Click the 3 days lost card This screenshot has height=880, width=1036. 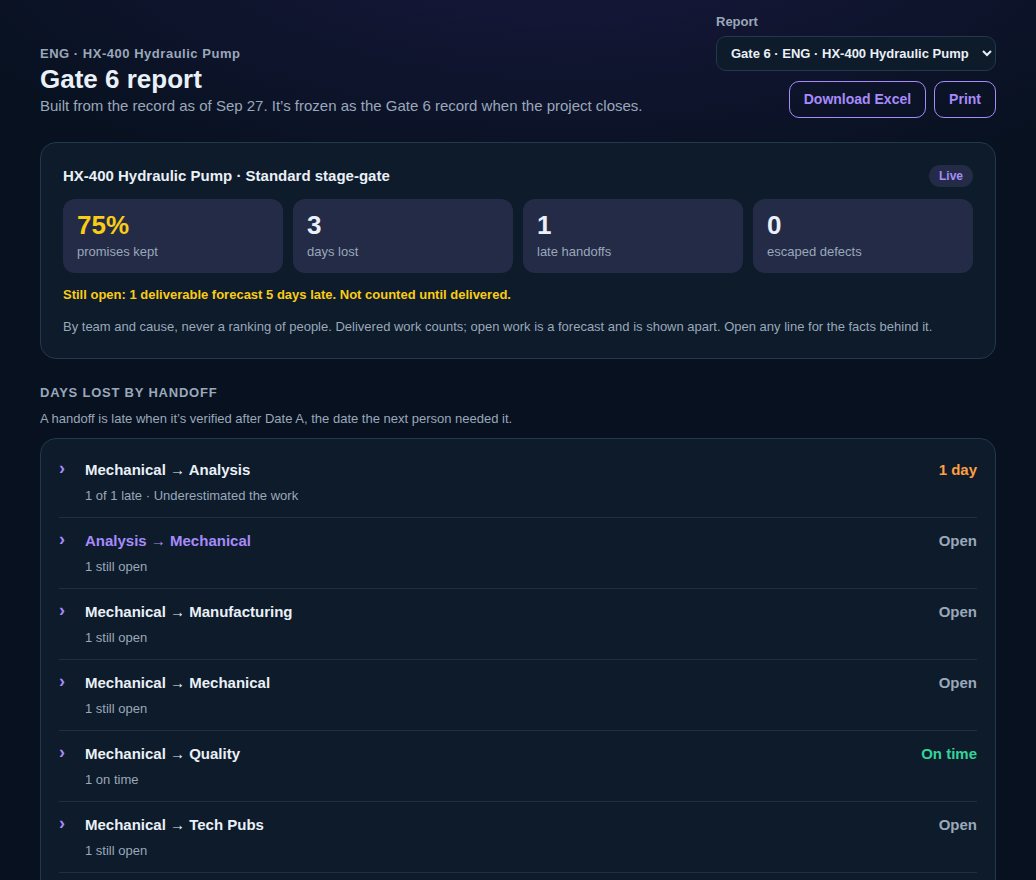click(x=403, y=236)
